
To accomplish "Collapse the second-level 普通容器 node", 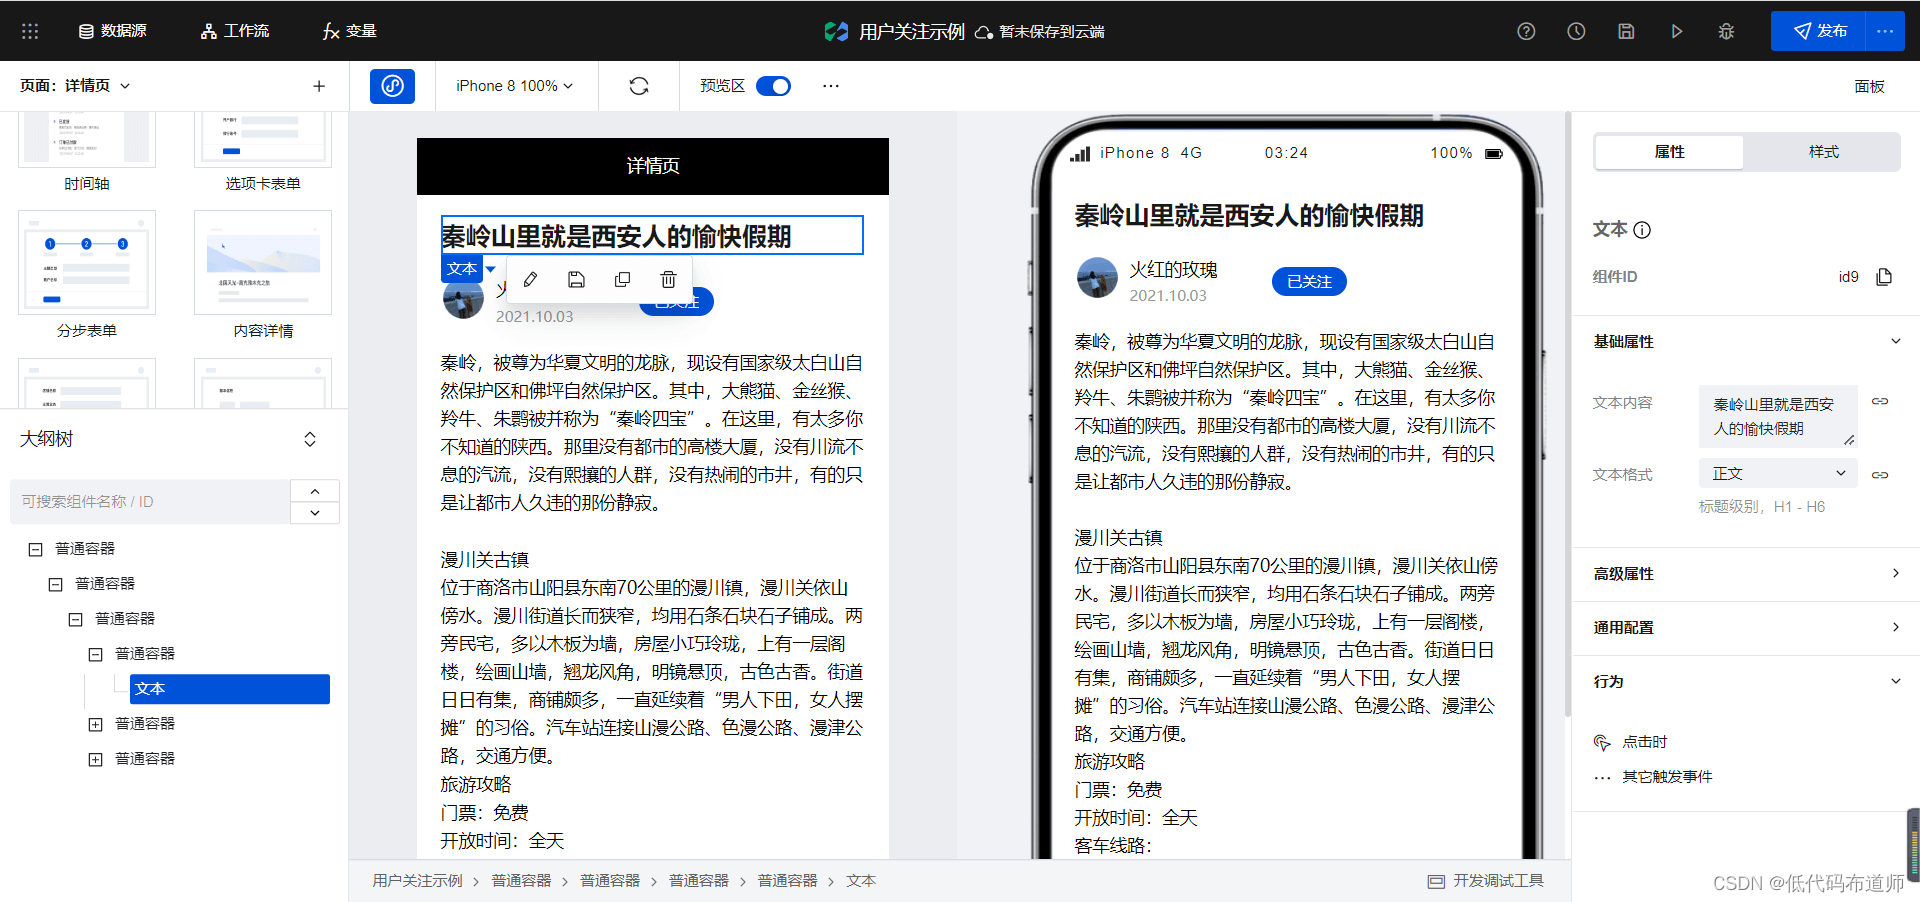I will tap(55, 584).
